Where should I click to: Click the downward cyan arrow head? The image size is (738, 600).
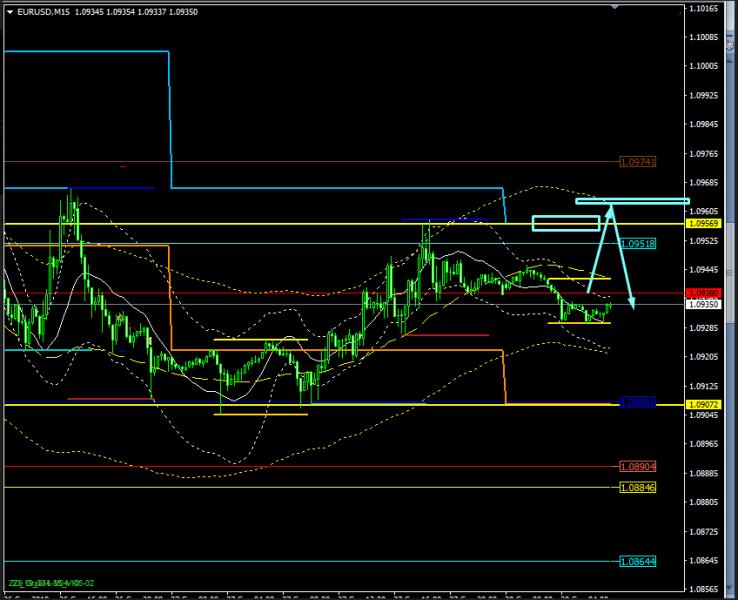[632, 304]
